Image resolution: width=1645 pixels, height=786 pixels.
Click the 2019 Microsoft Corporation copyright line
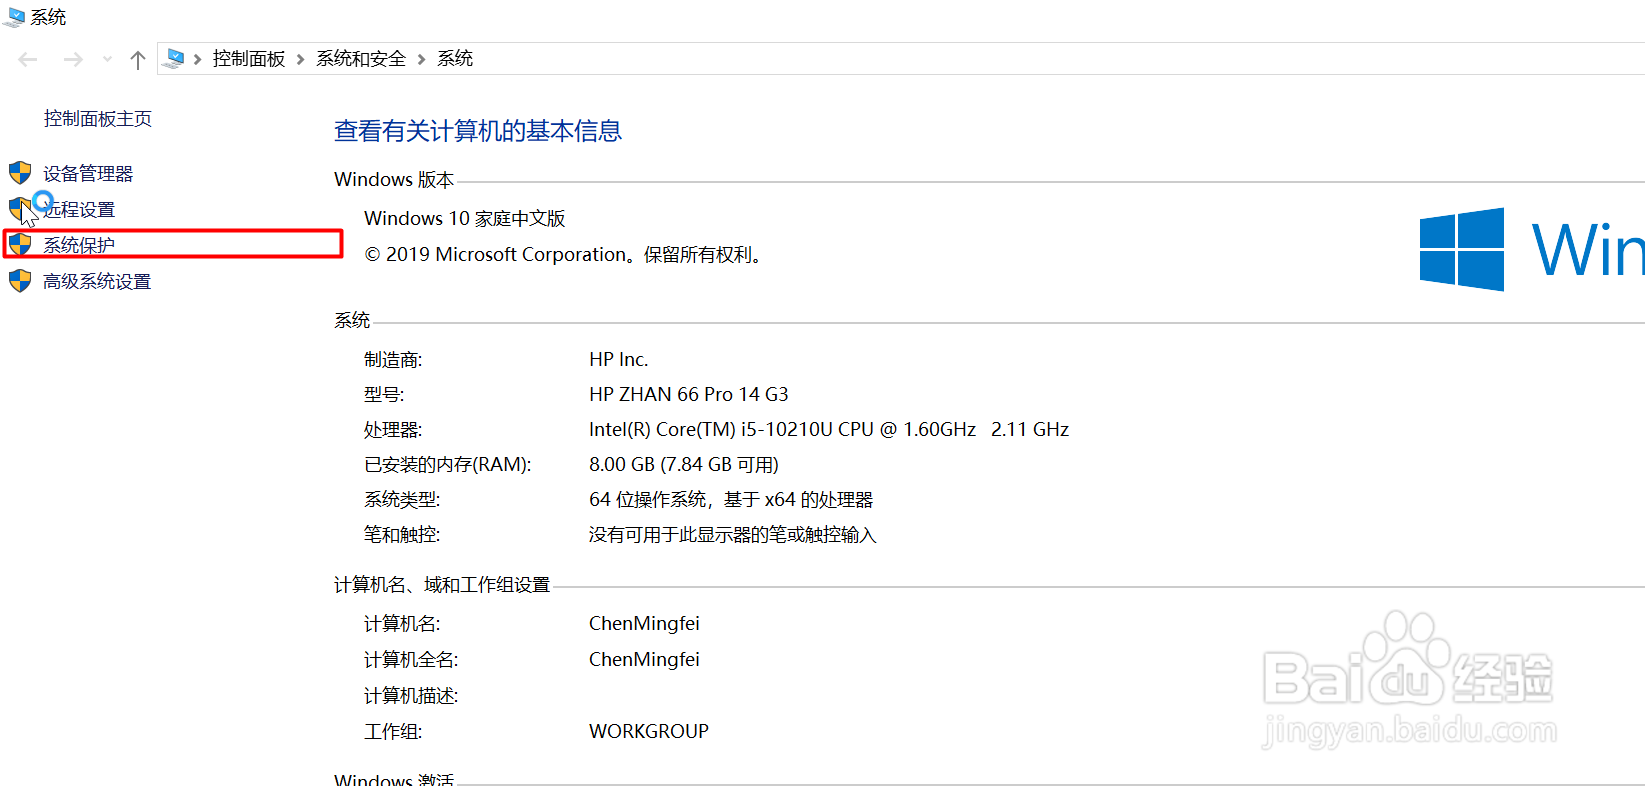pos(566,255)
